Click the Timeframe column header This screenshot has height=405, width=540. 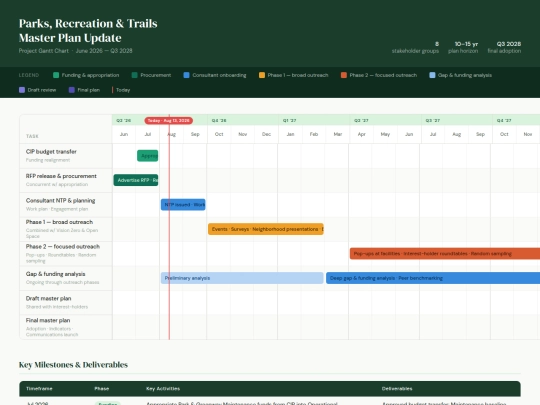coord(39,388)
